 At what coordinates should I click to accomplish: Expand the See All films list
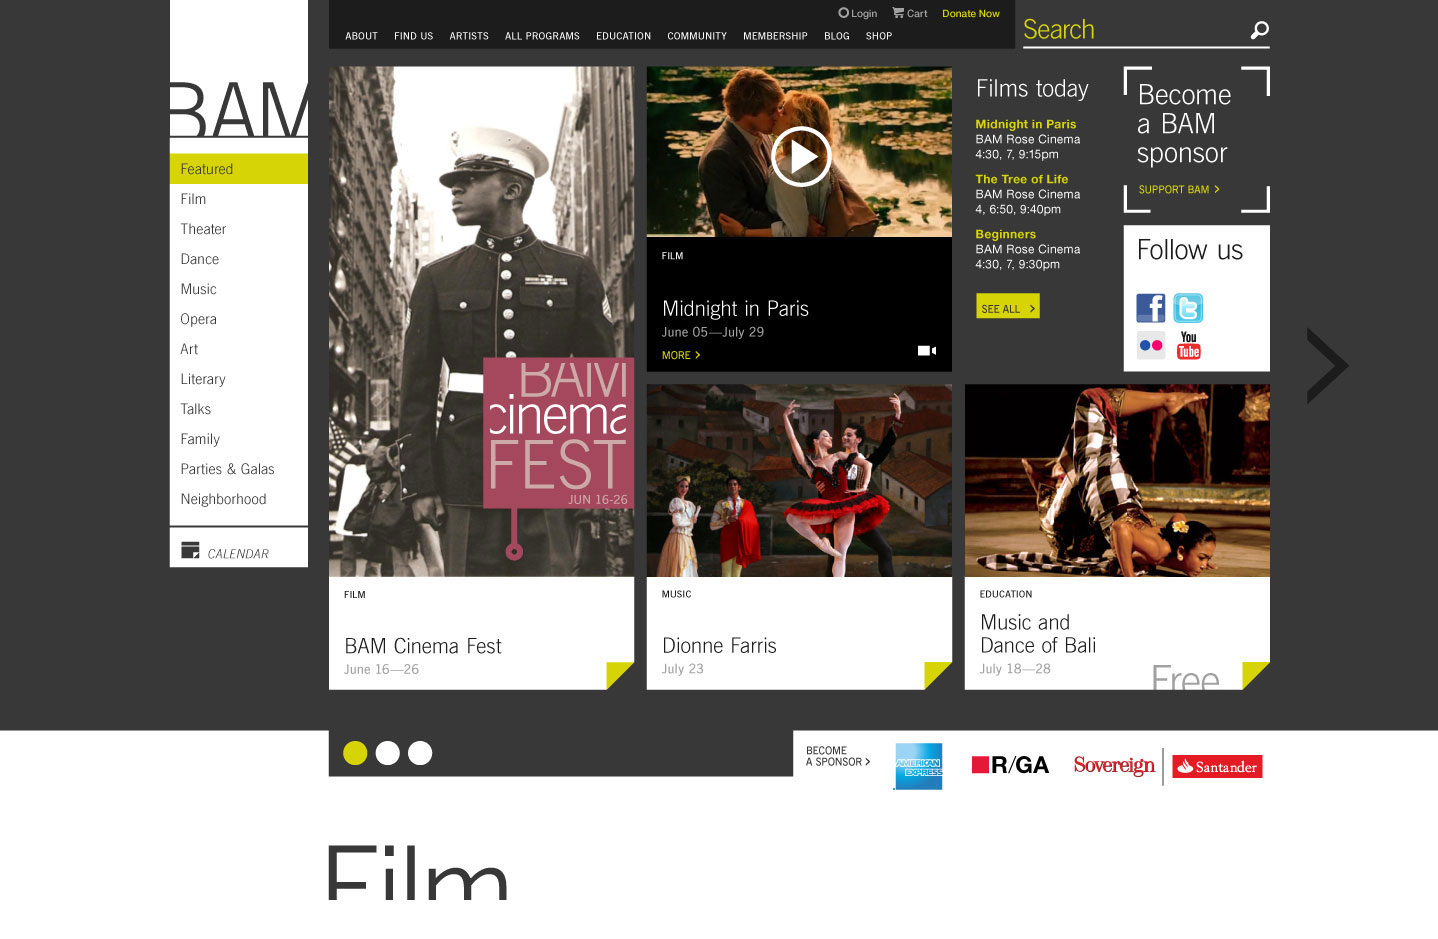1007,308
